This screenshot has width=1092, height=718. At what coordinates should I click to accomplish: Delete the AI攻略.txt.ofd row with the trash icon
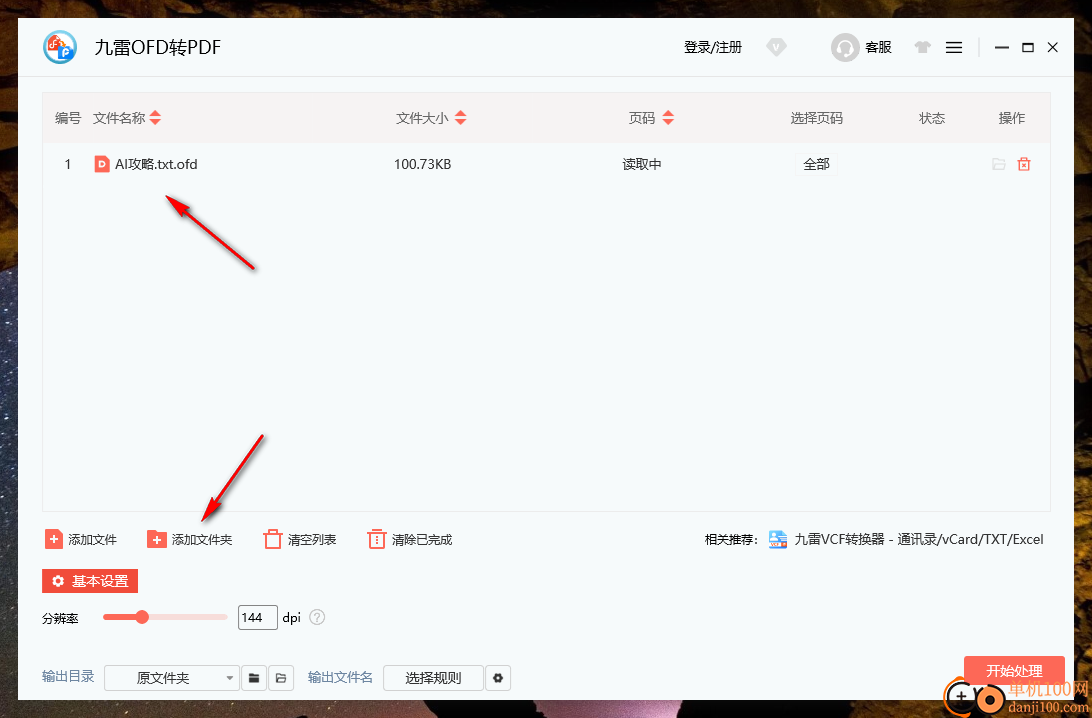(1024, 164)
